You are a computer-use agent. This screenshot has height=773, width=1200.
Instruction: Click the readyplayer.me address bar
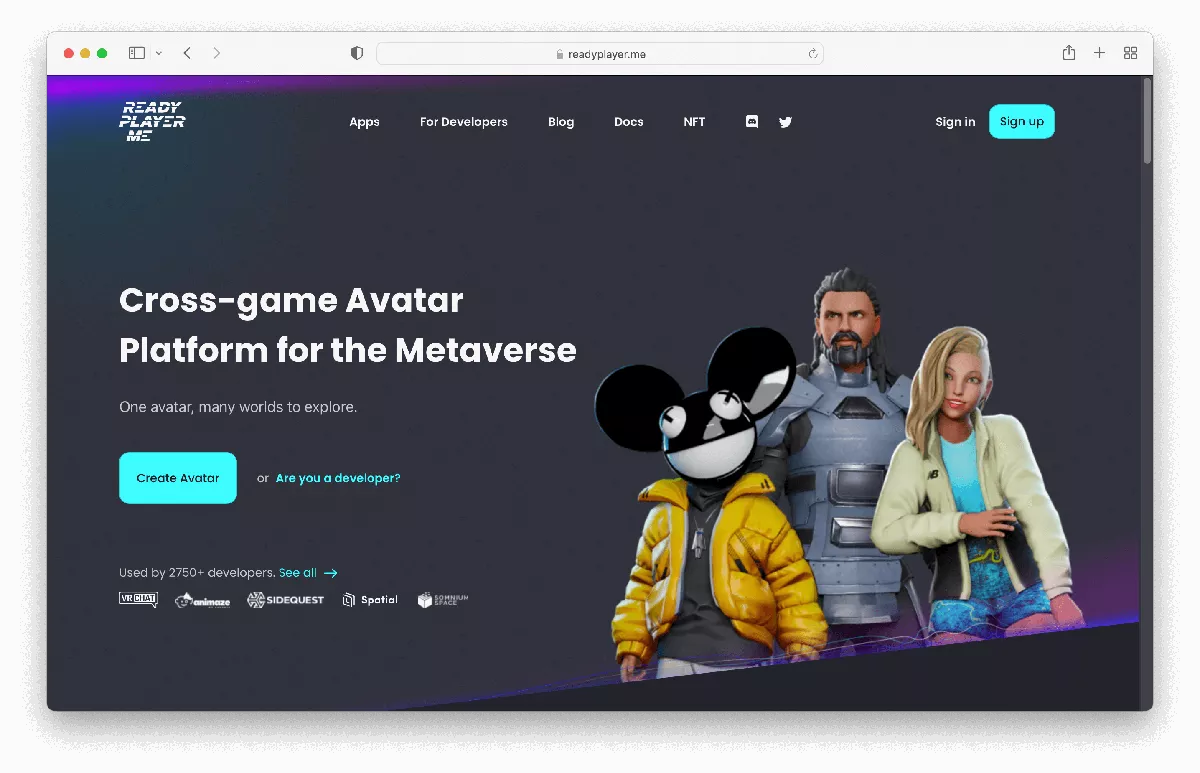pos(600,54)
